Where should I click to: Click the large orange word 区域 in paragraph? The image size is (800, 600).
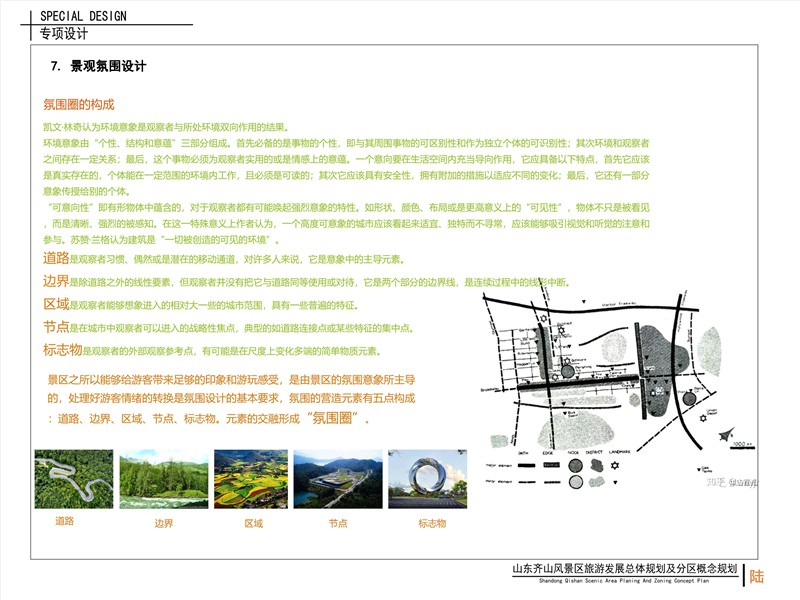coord(56,304)
